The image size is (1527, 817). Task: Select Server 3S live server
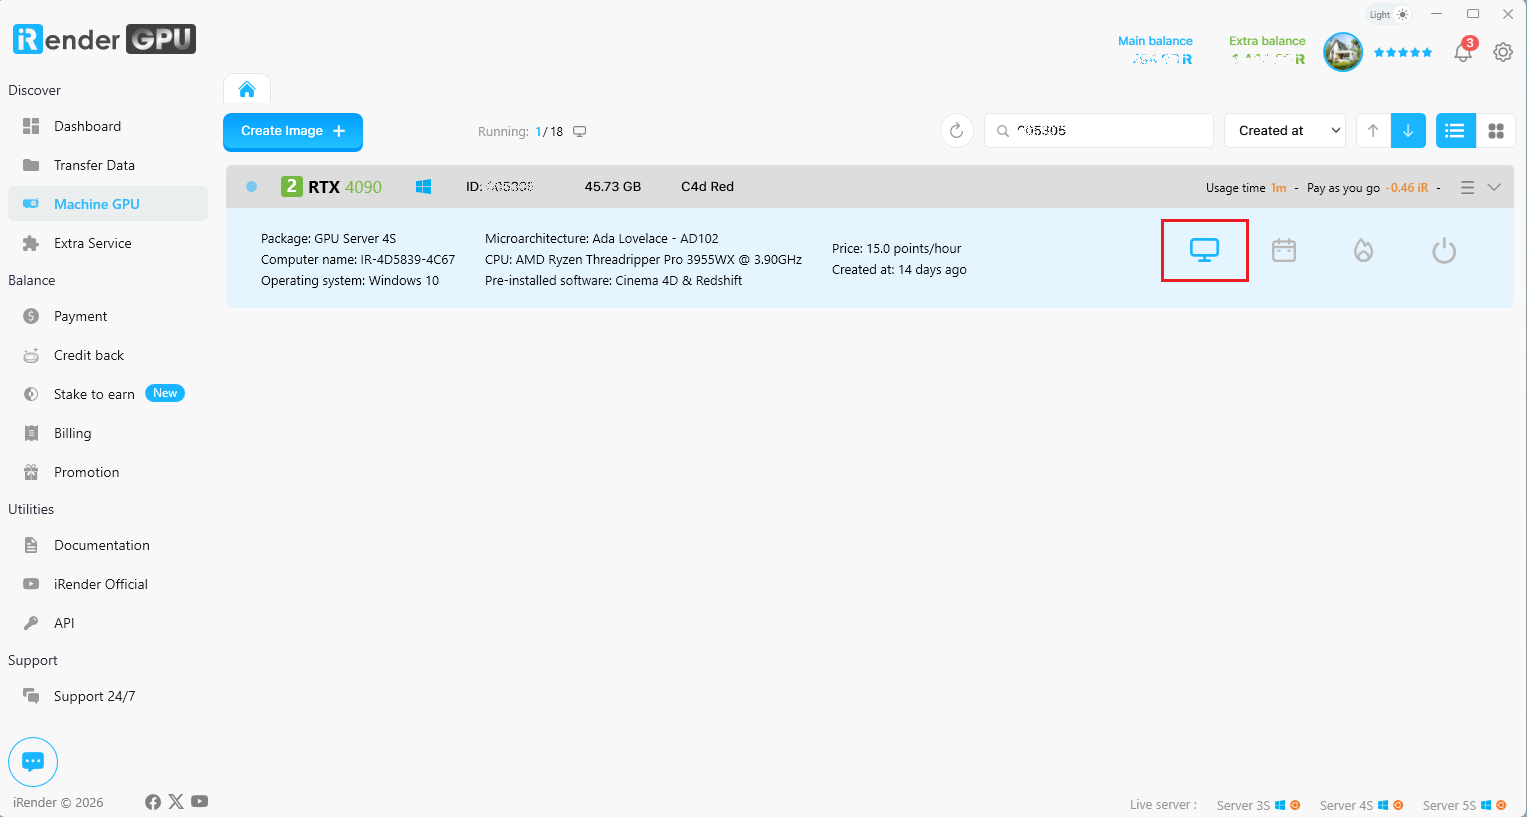coord(1258,805)
